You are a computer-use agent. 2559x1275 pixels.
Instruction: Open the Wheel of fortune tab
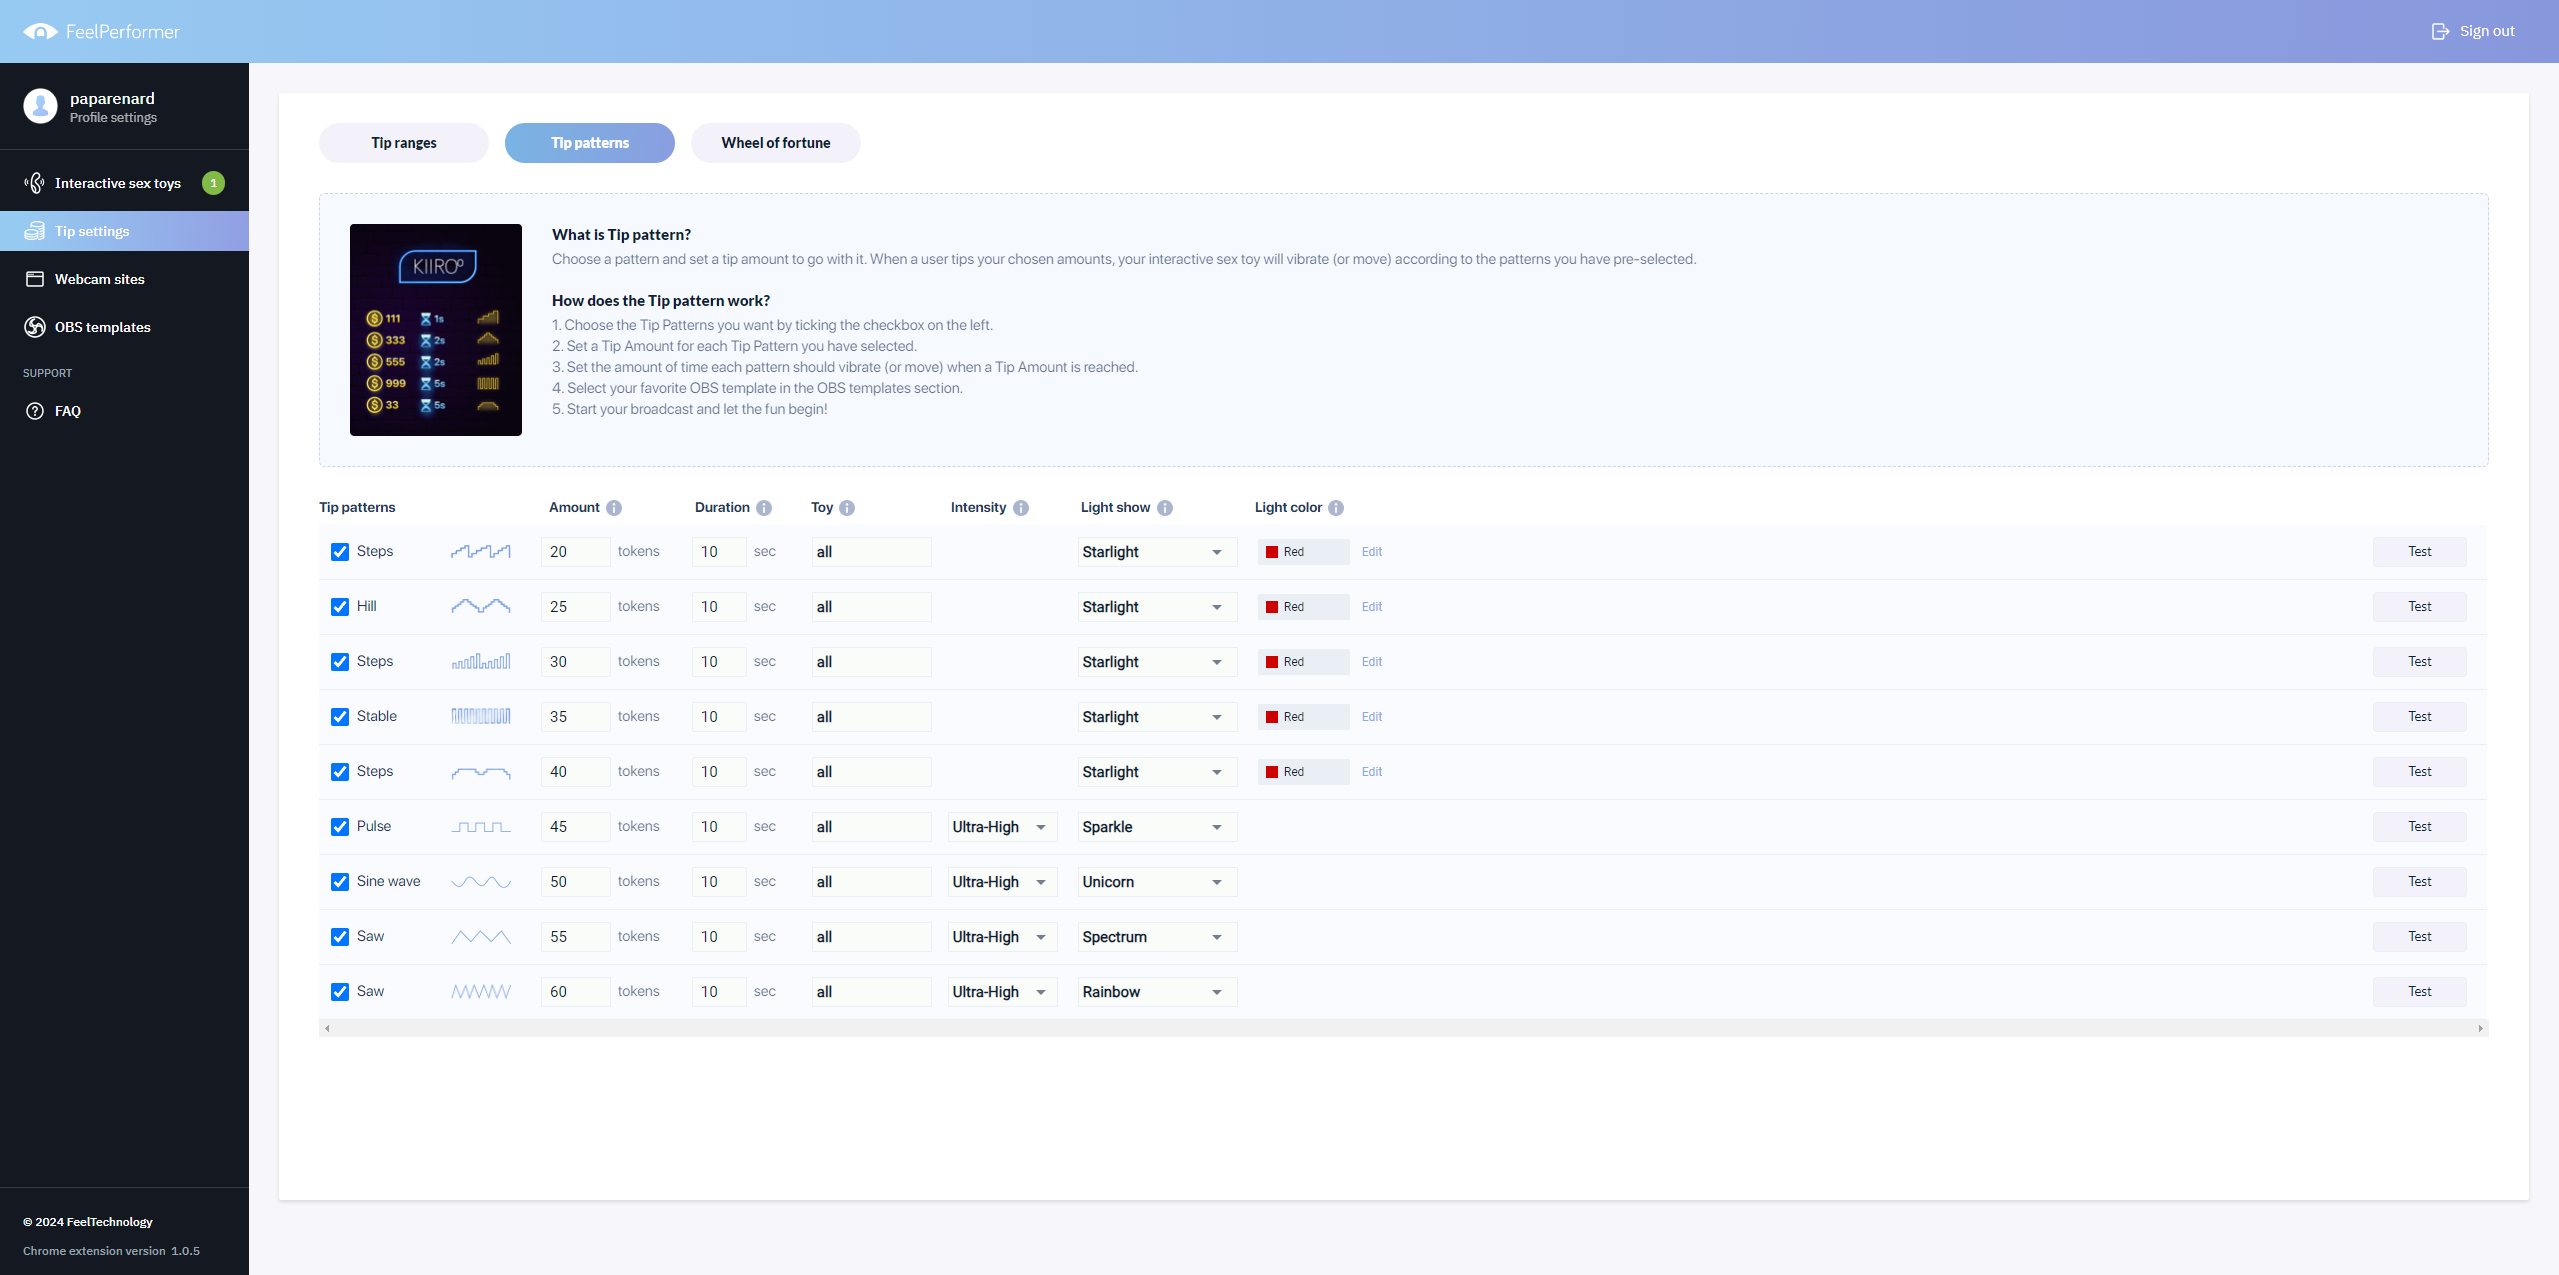point(775,143)
